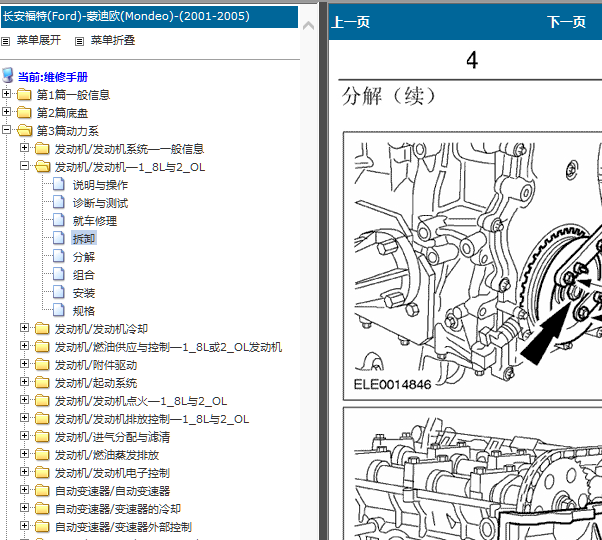Click the list icon beside 菜单折叠

tap(79, 41)
